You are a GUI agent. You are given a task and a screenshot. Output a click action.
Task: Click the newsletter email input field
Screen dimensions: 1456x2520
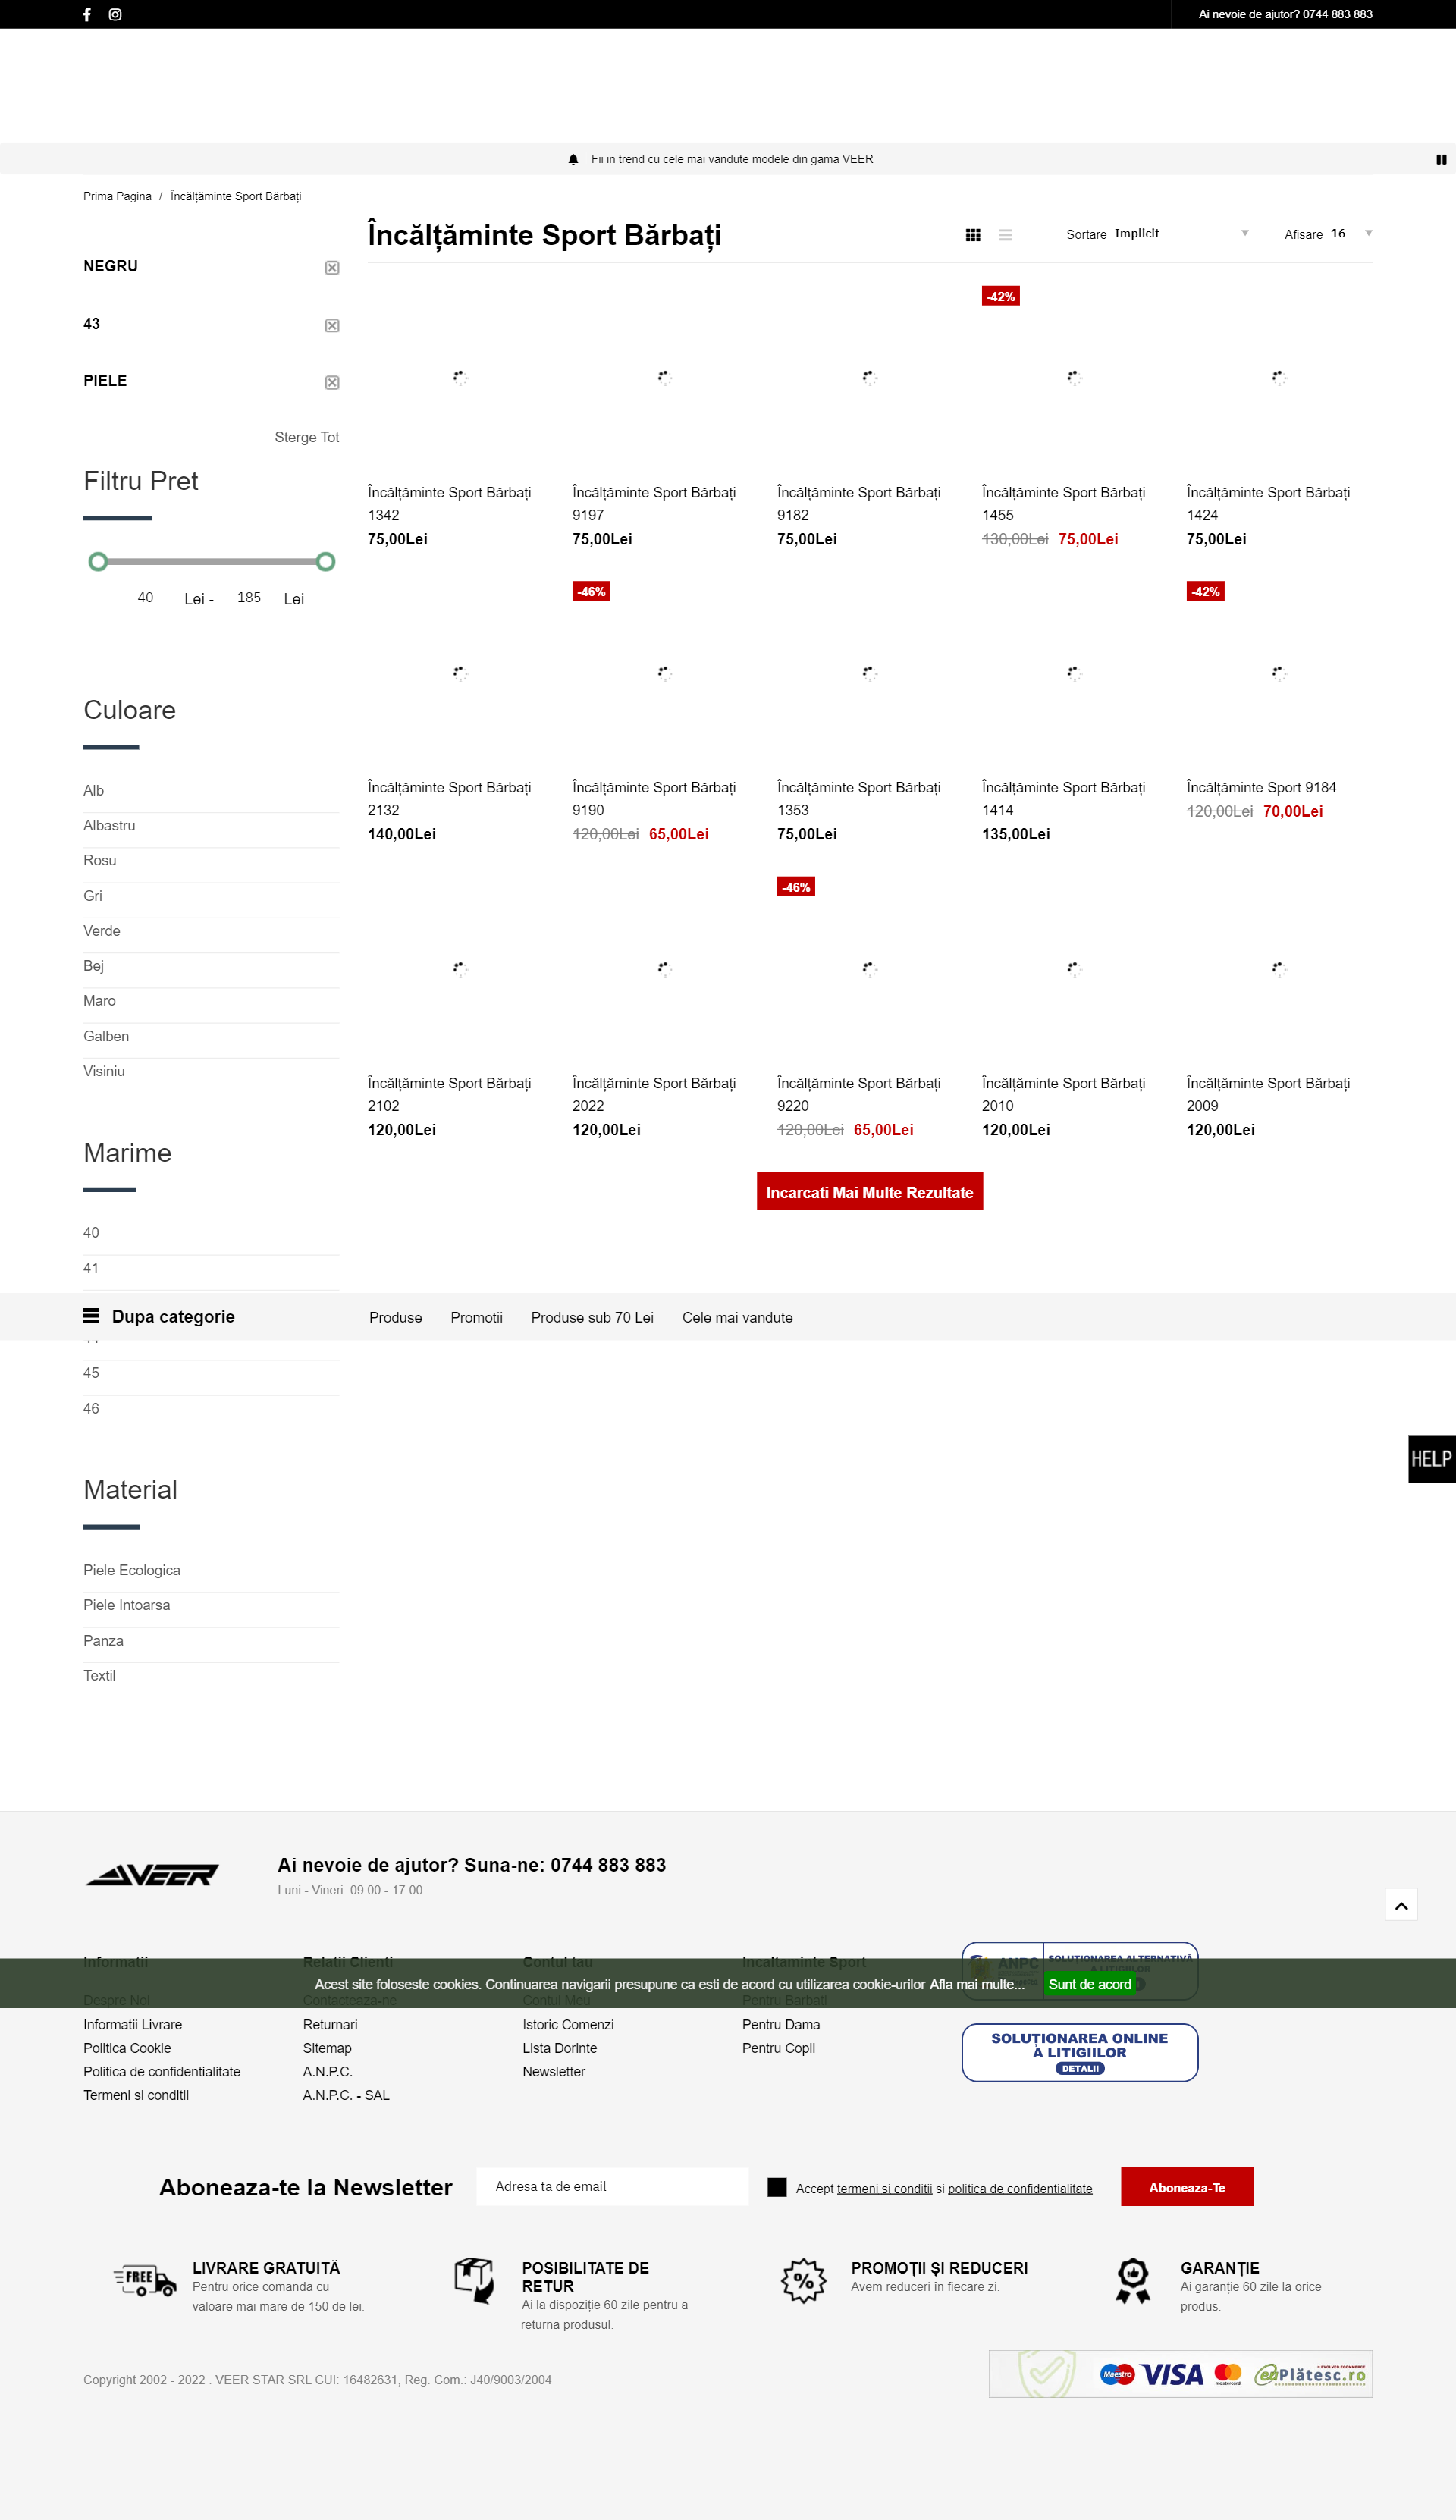coord(612,2187)
